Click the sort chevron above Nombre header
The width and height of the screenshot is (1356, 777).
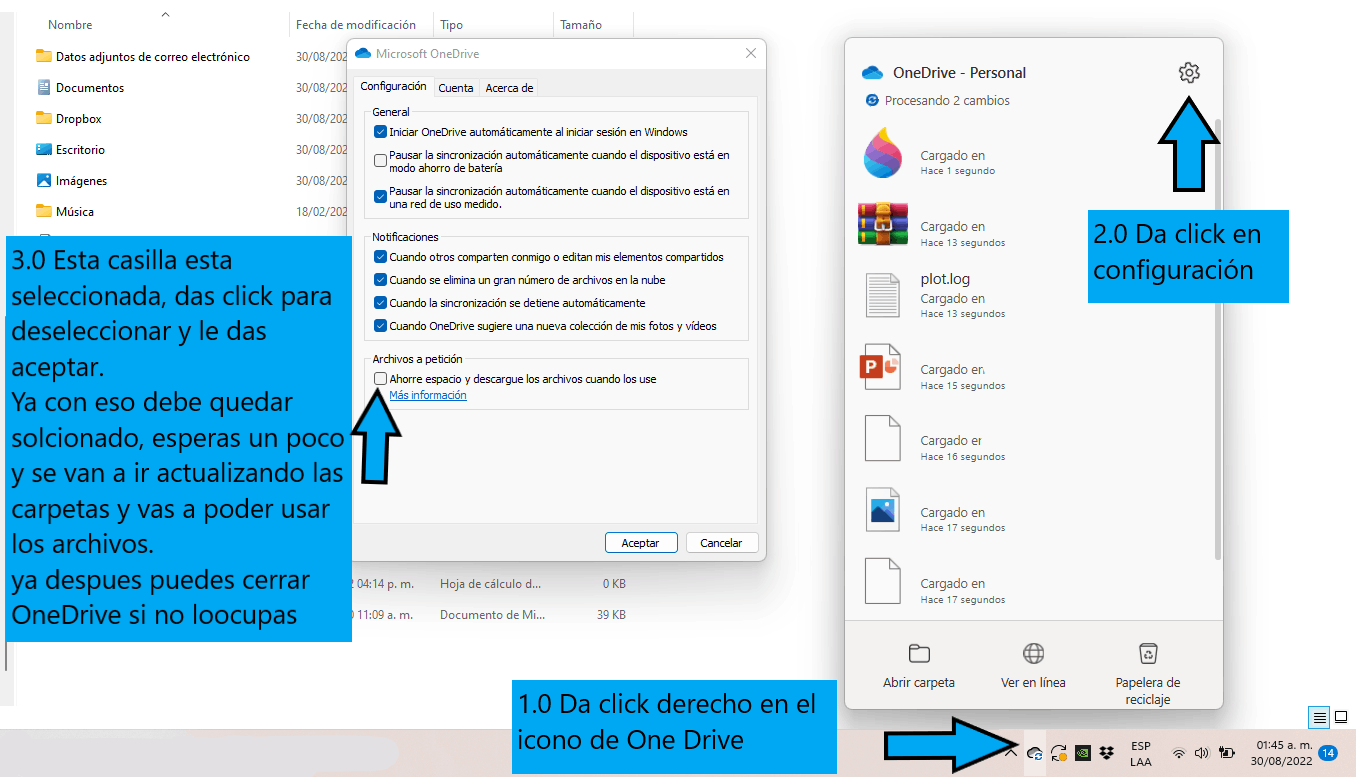click(165, 14)
